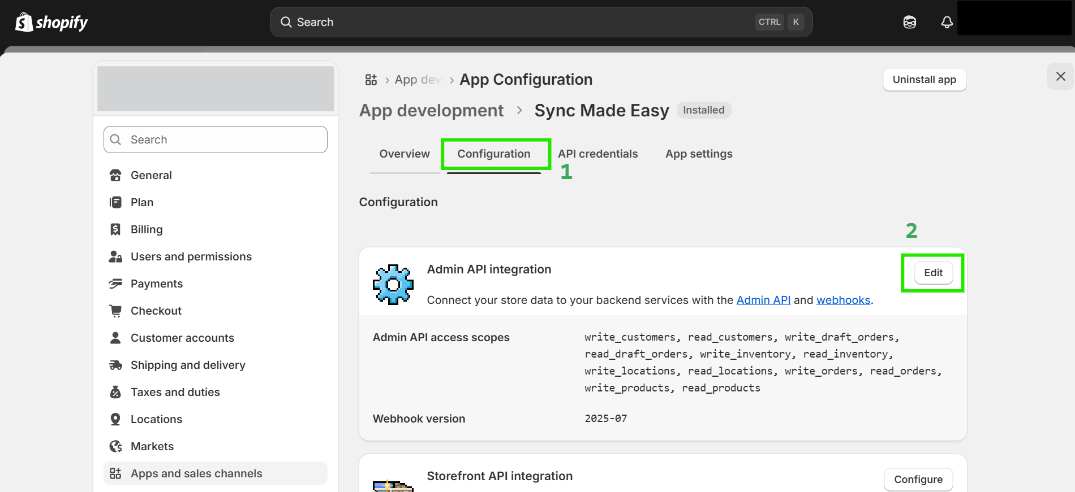The image size is (1075, 492).
Task: Configure the Storefront API integration
Action: tap(918, 479)
